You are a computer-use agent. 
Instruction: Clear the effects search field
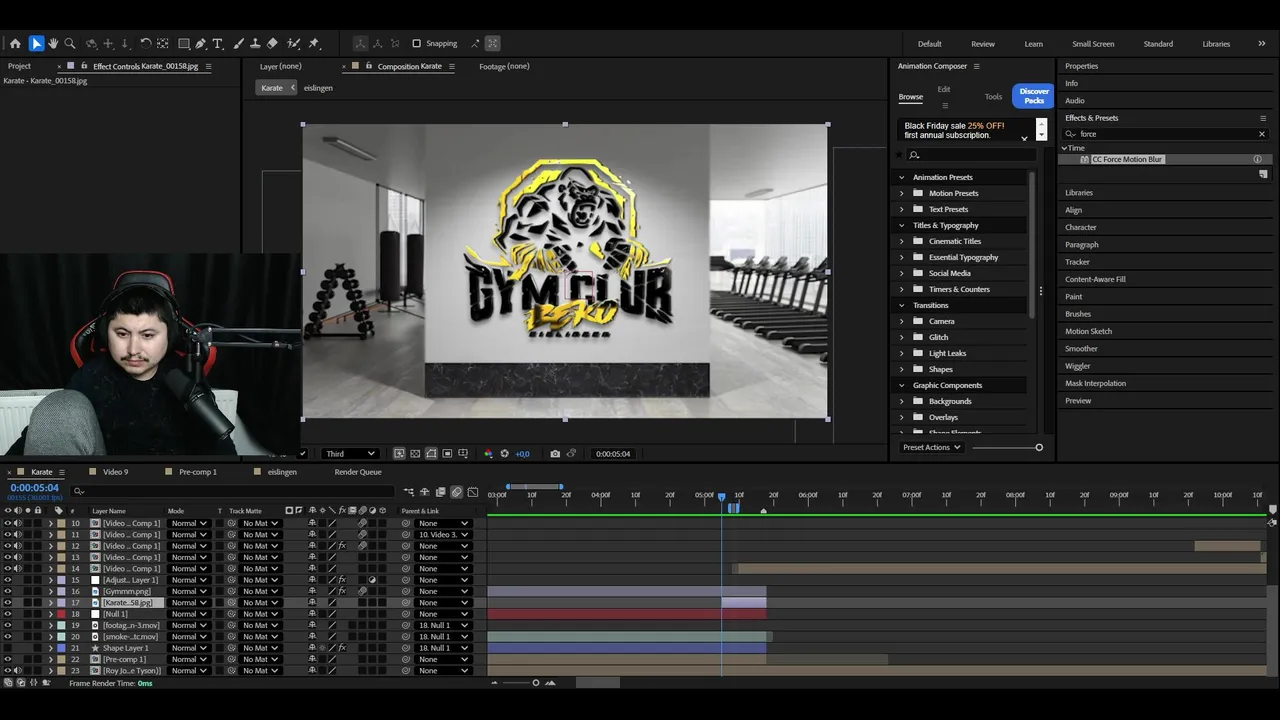coord(1261,134)
